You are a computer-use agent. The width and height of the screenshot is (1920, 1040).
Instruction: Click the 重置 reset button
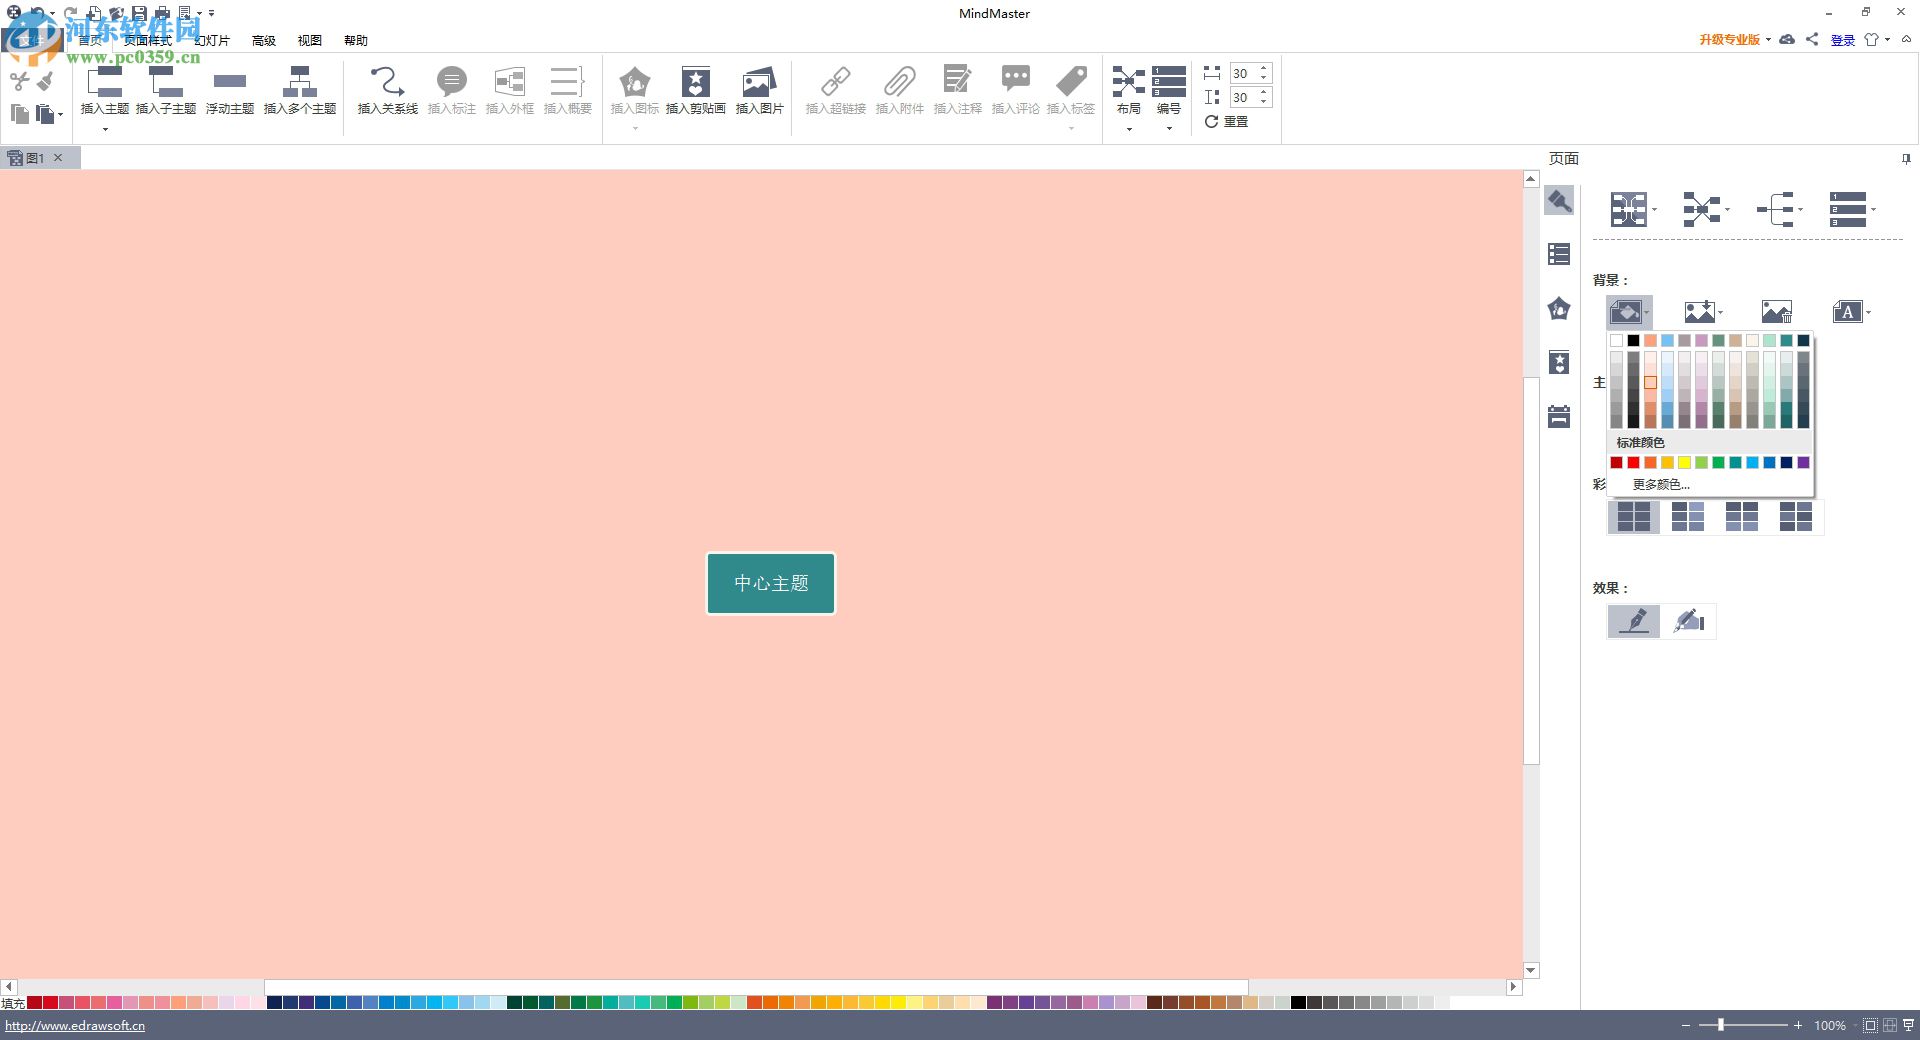[x=1227, y=121]
